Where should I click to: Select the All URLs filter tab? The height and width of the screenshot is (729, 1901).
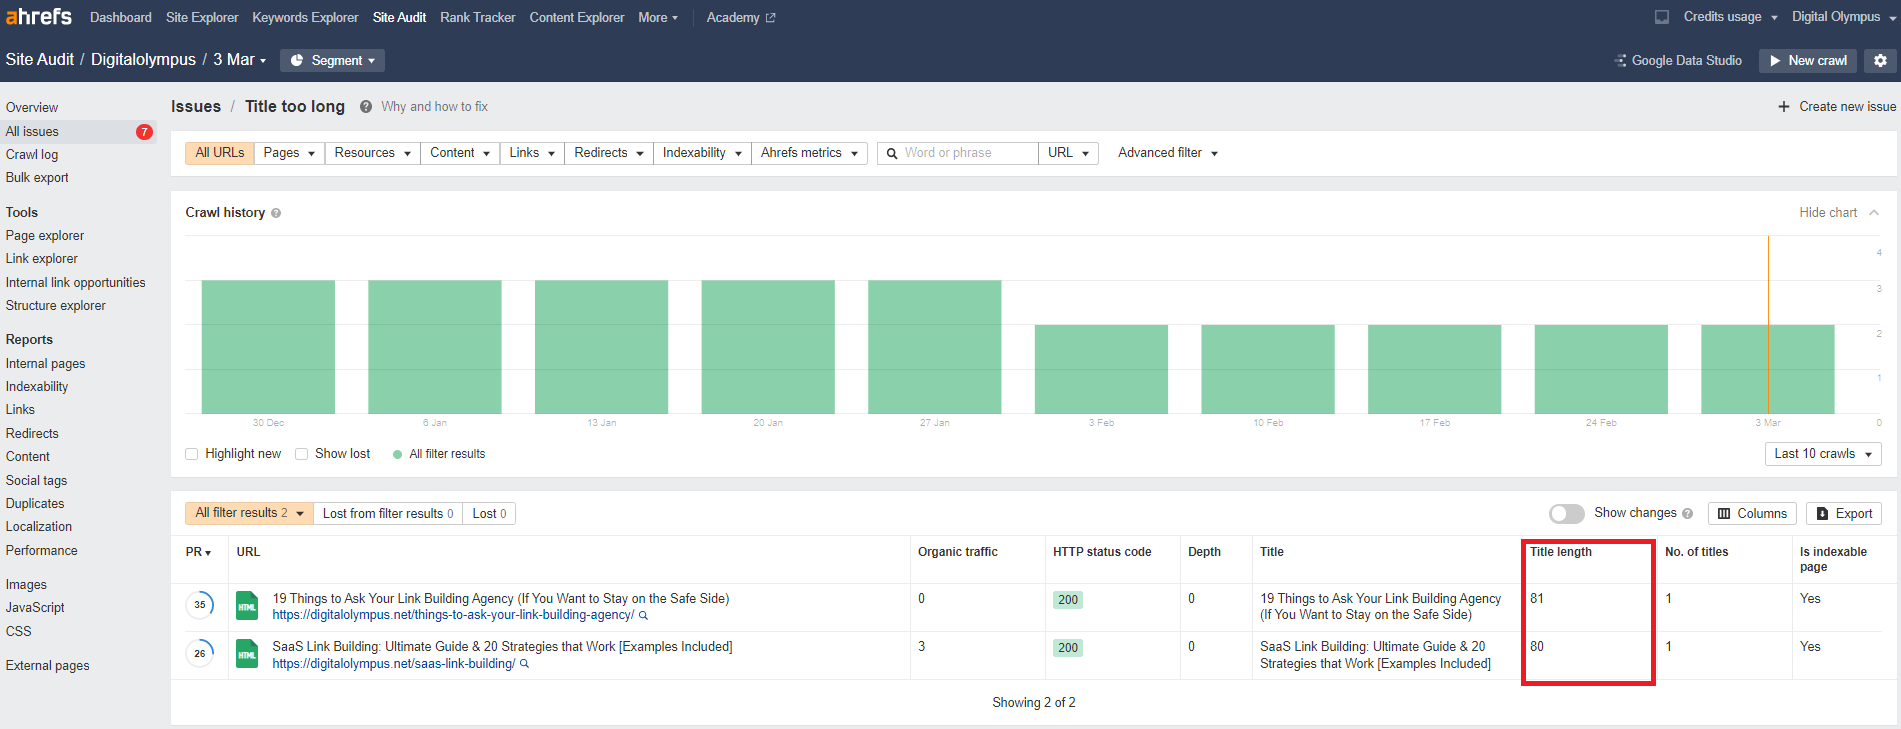[x=220, y=153]
